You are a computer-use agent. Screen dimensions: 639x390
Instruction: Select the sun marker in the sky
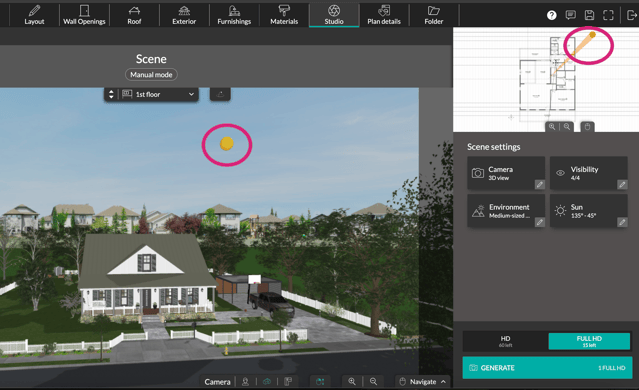tap(227, 143)
